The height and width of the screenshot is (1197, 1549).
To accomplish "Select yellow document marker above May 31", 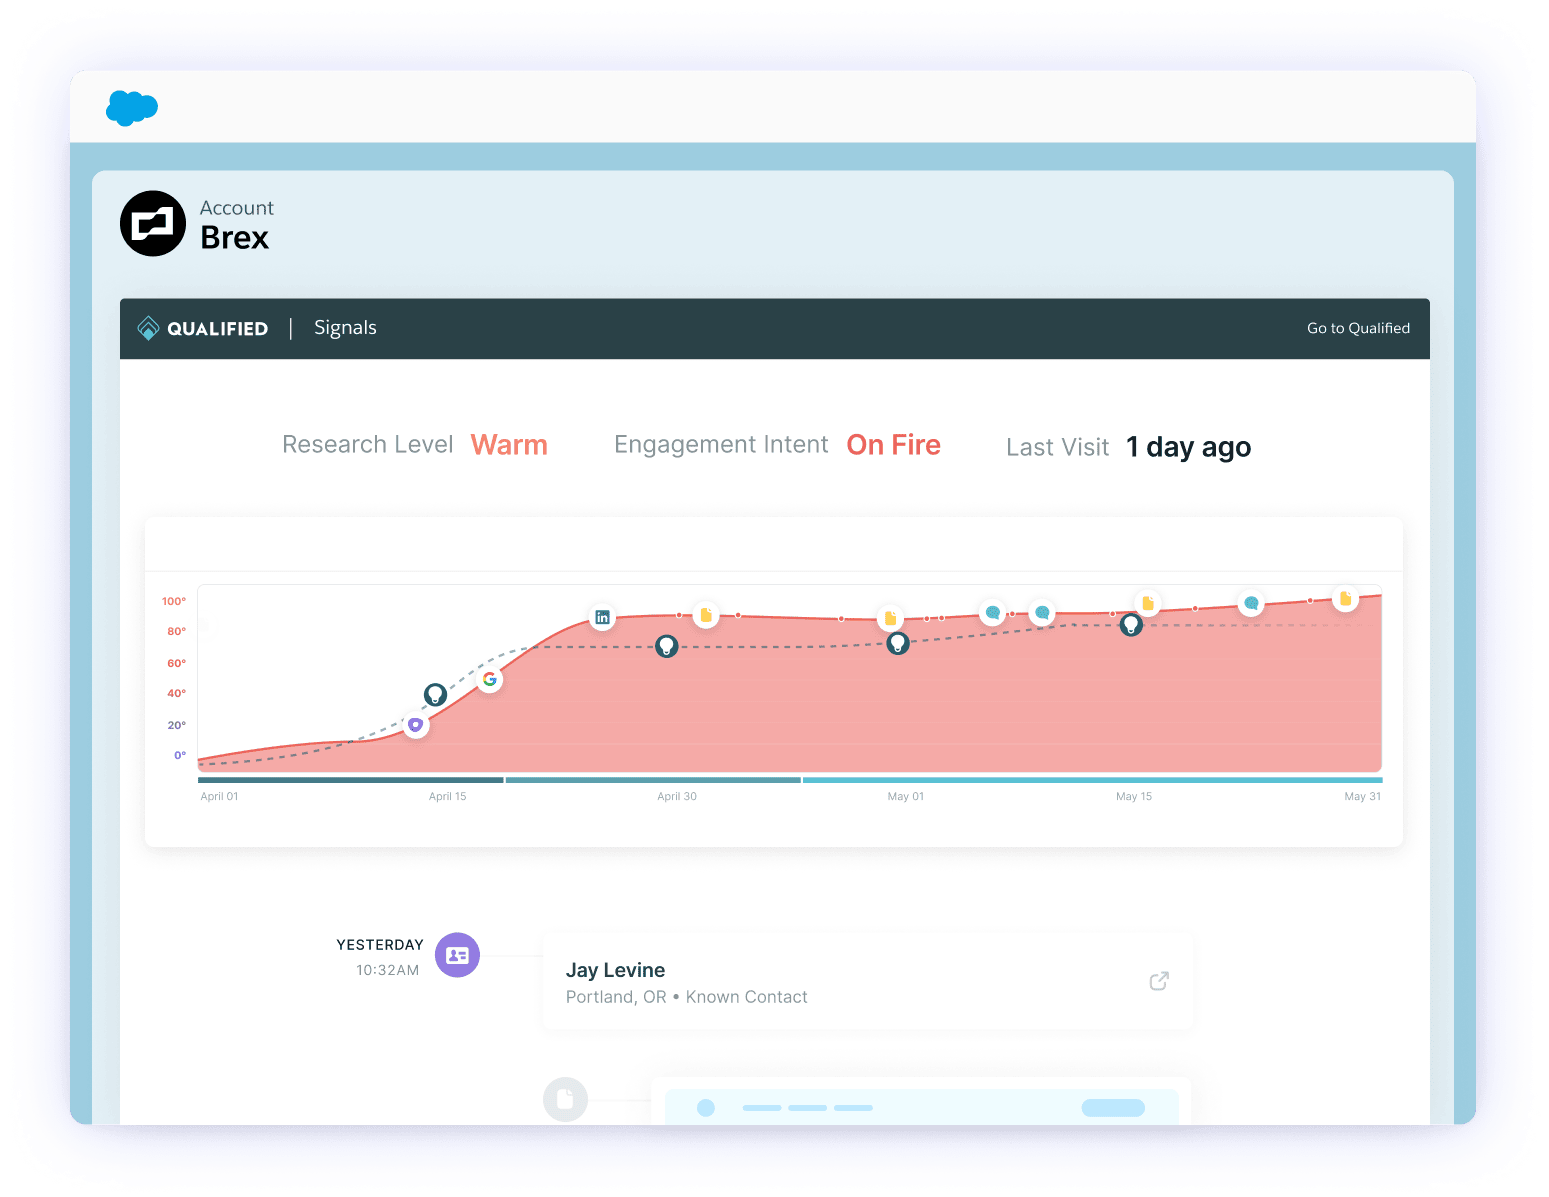I will pyautogui.click(x=1346, y=598).
